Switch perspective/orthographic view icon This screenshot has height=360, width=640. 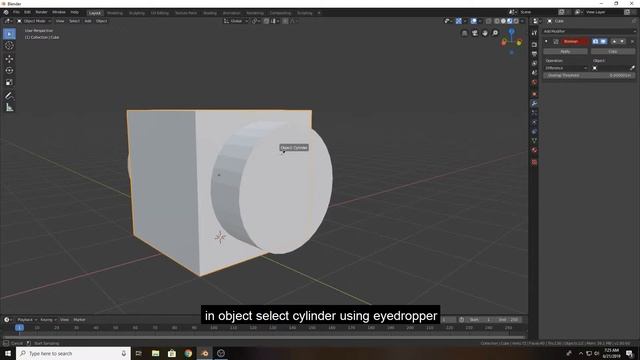coord(464,33)
